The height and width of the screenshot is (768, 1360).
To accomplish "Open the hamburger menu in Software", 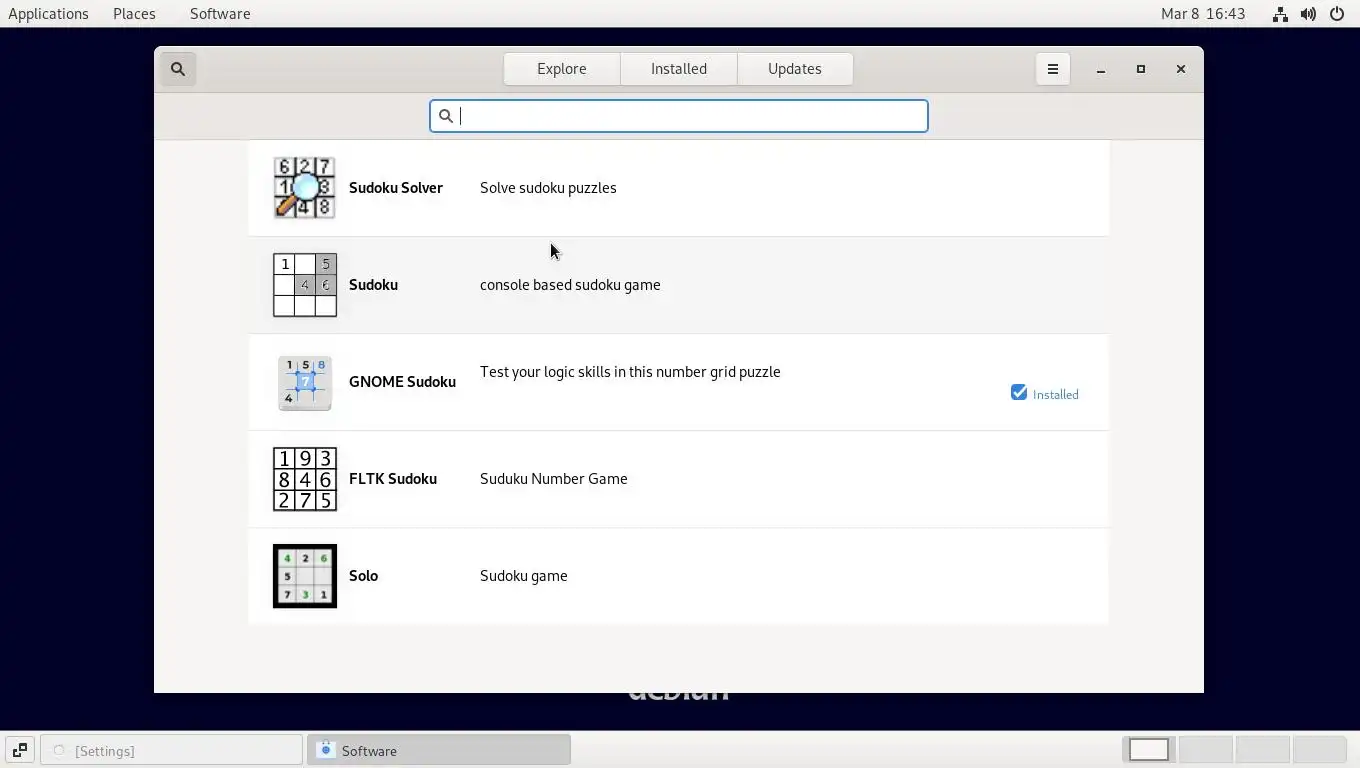I will click(x=1052, y=69).
